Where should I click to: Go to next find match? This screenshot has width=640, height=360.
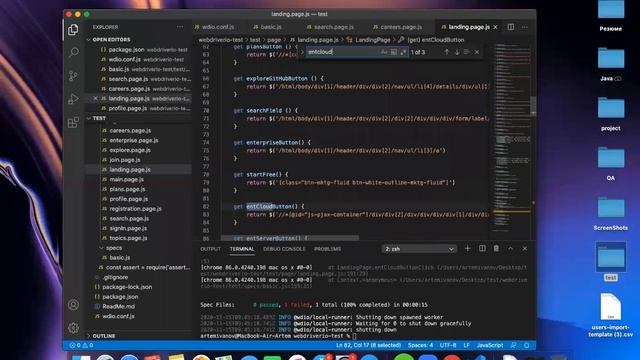[x=457, y=52]
